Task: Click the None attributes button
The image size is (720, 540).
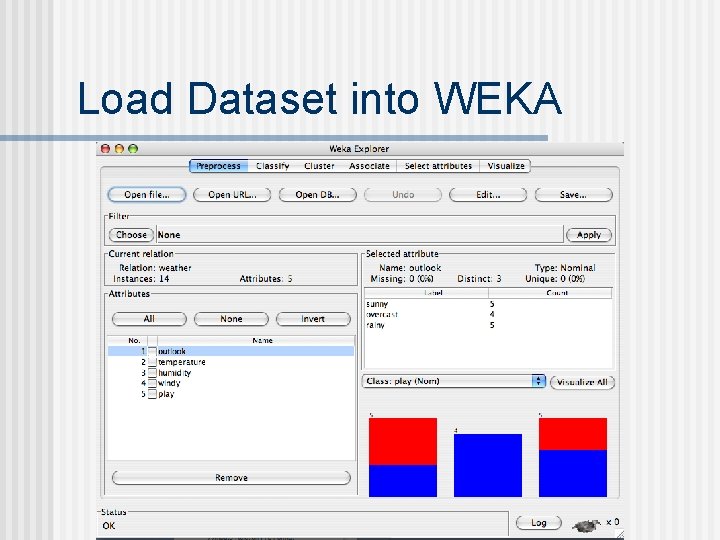Action: (x=231, y=319)
